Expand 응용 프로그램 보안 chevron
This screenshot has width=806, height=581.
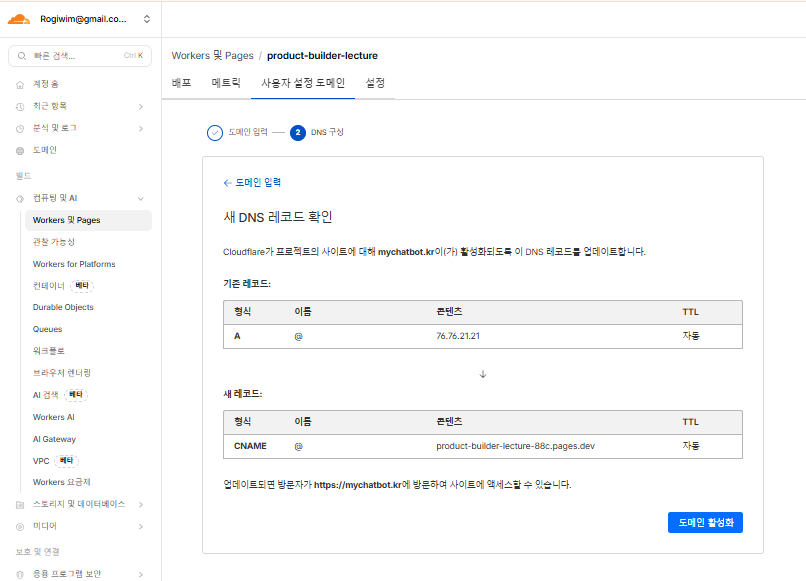[x=141, y=574]
